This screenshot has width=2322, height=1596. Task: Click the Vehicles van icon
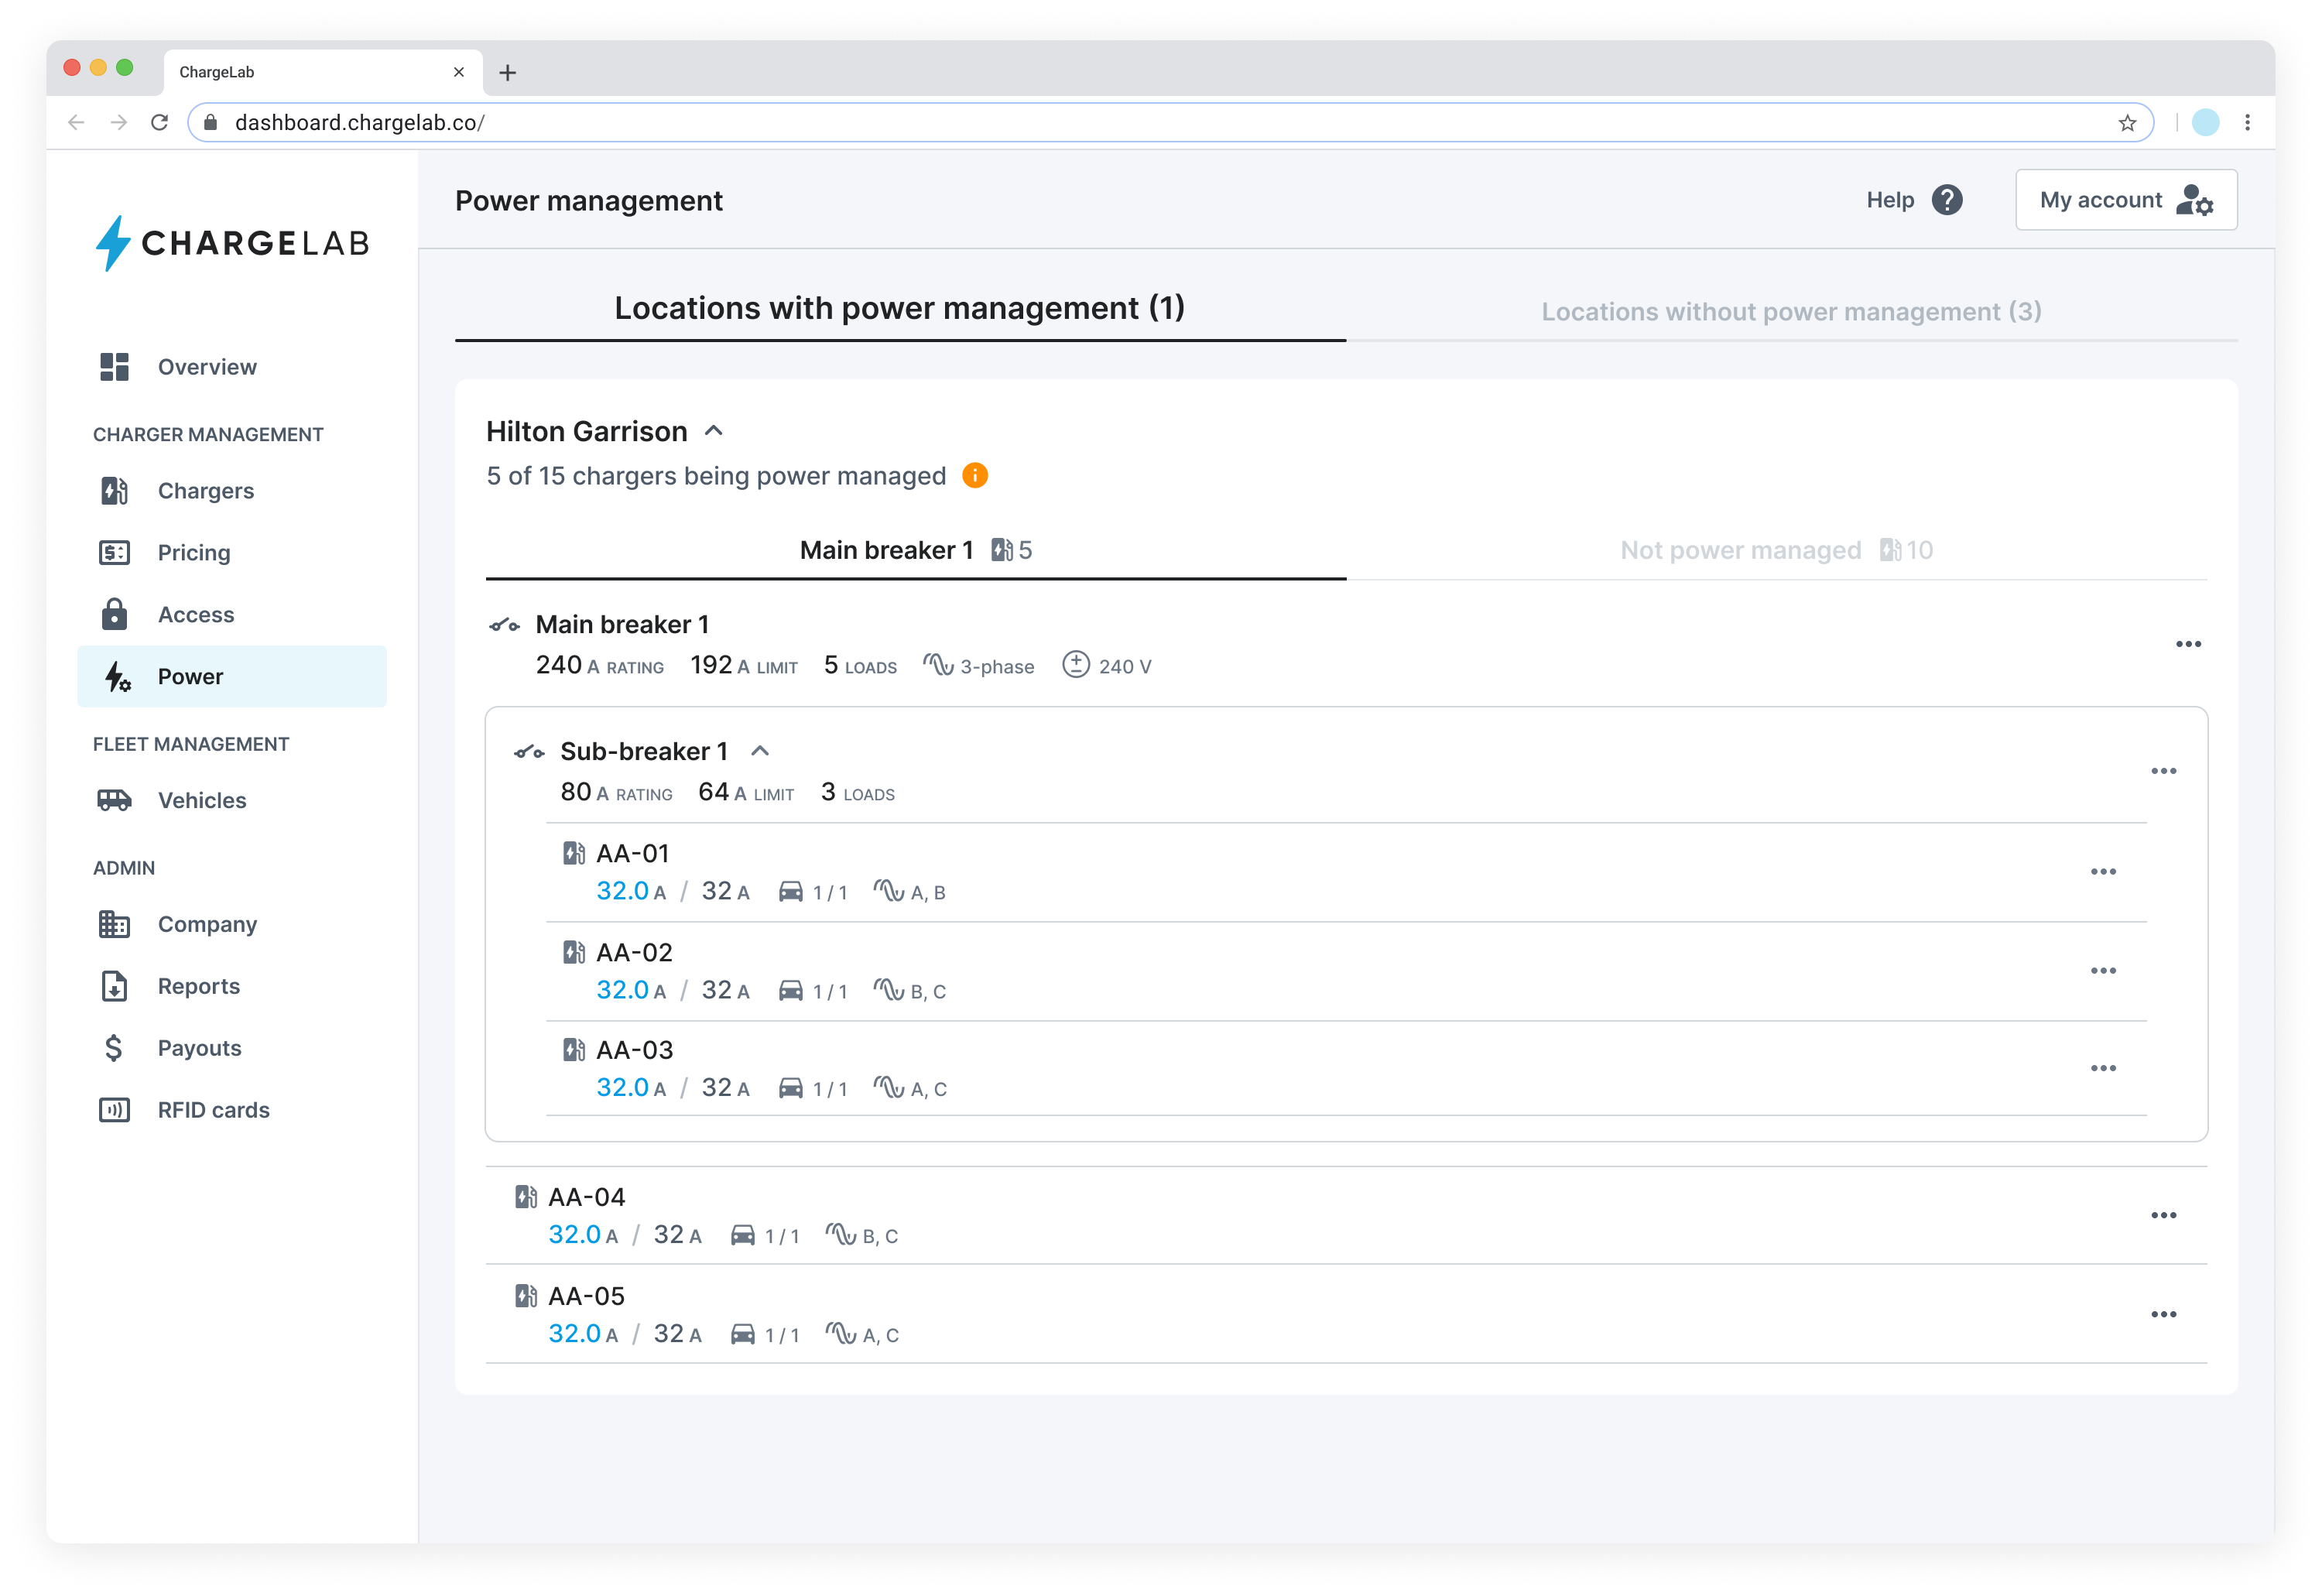point(114,800)
